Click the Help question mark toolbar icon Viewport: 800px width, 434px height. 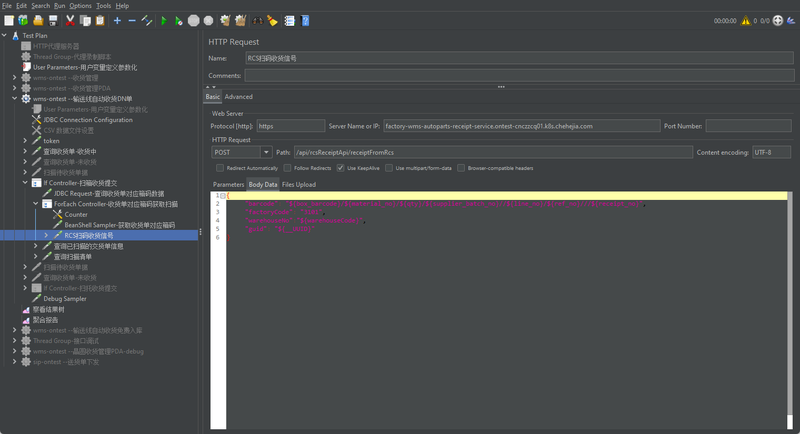[305, 20]
